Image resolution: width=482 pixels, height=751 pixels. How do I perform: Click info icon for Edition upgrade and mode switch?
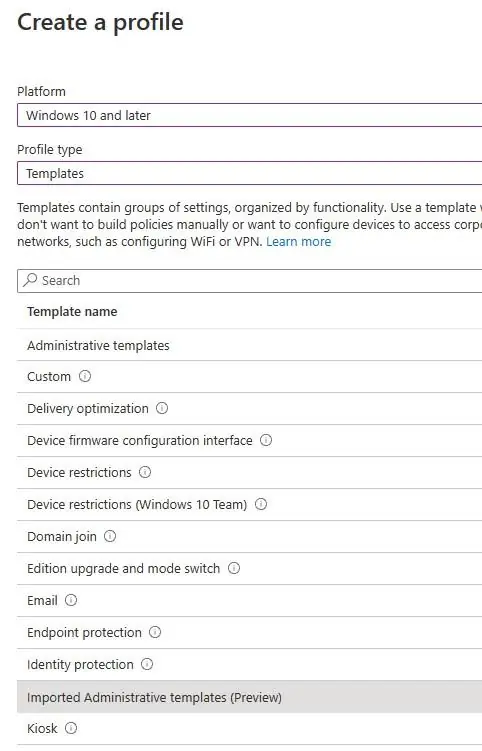pos(234,569)
